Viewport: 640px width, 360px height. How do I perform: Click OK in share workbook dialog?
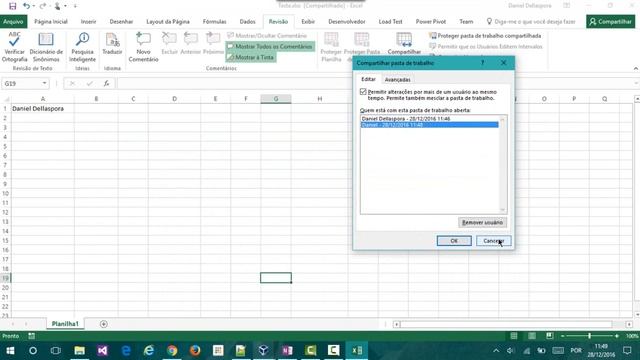pos(454,241)
